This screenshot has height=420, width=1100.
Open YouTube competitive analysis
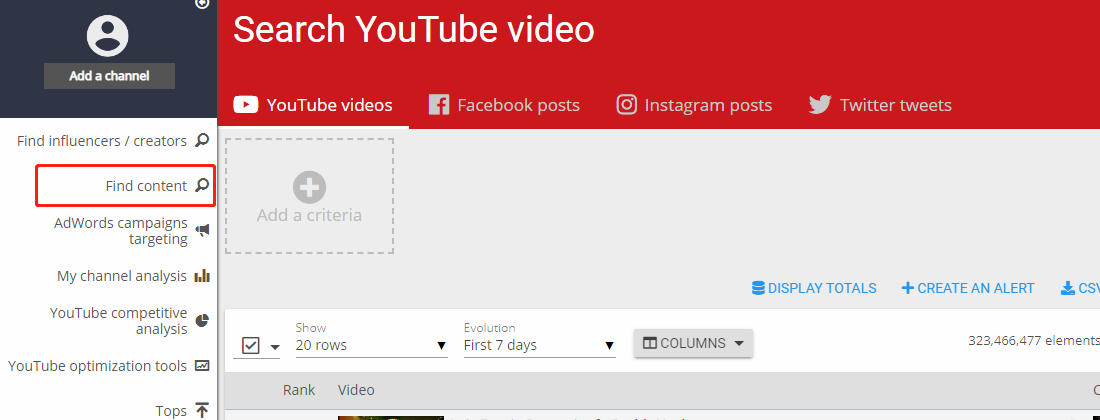point(119,320)
